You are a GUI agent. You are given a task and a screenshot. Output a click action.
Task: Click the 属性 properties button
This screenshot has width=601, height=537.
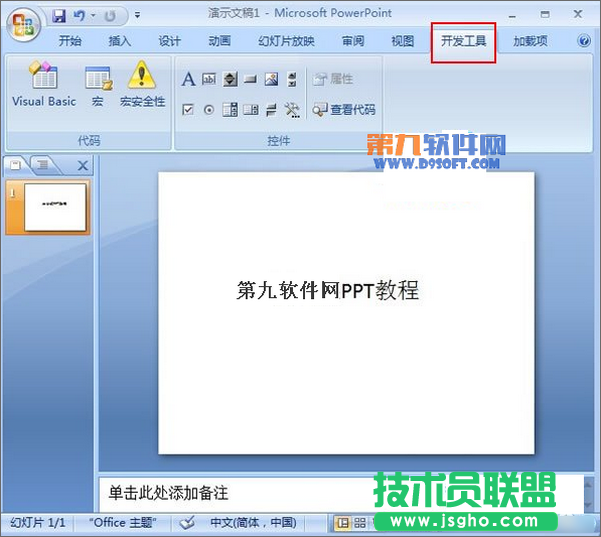[x=333, y=79]
